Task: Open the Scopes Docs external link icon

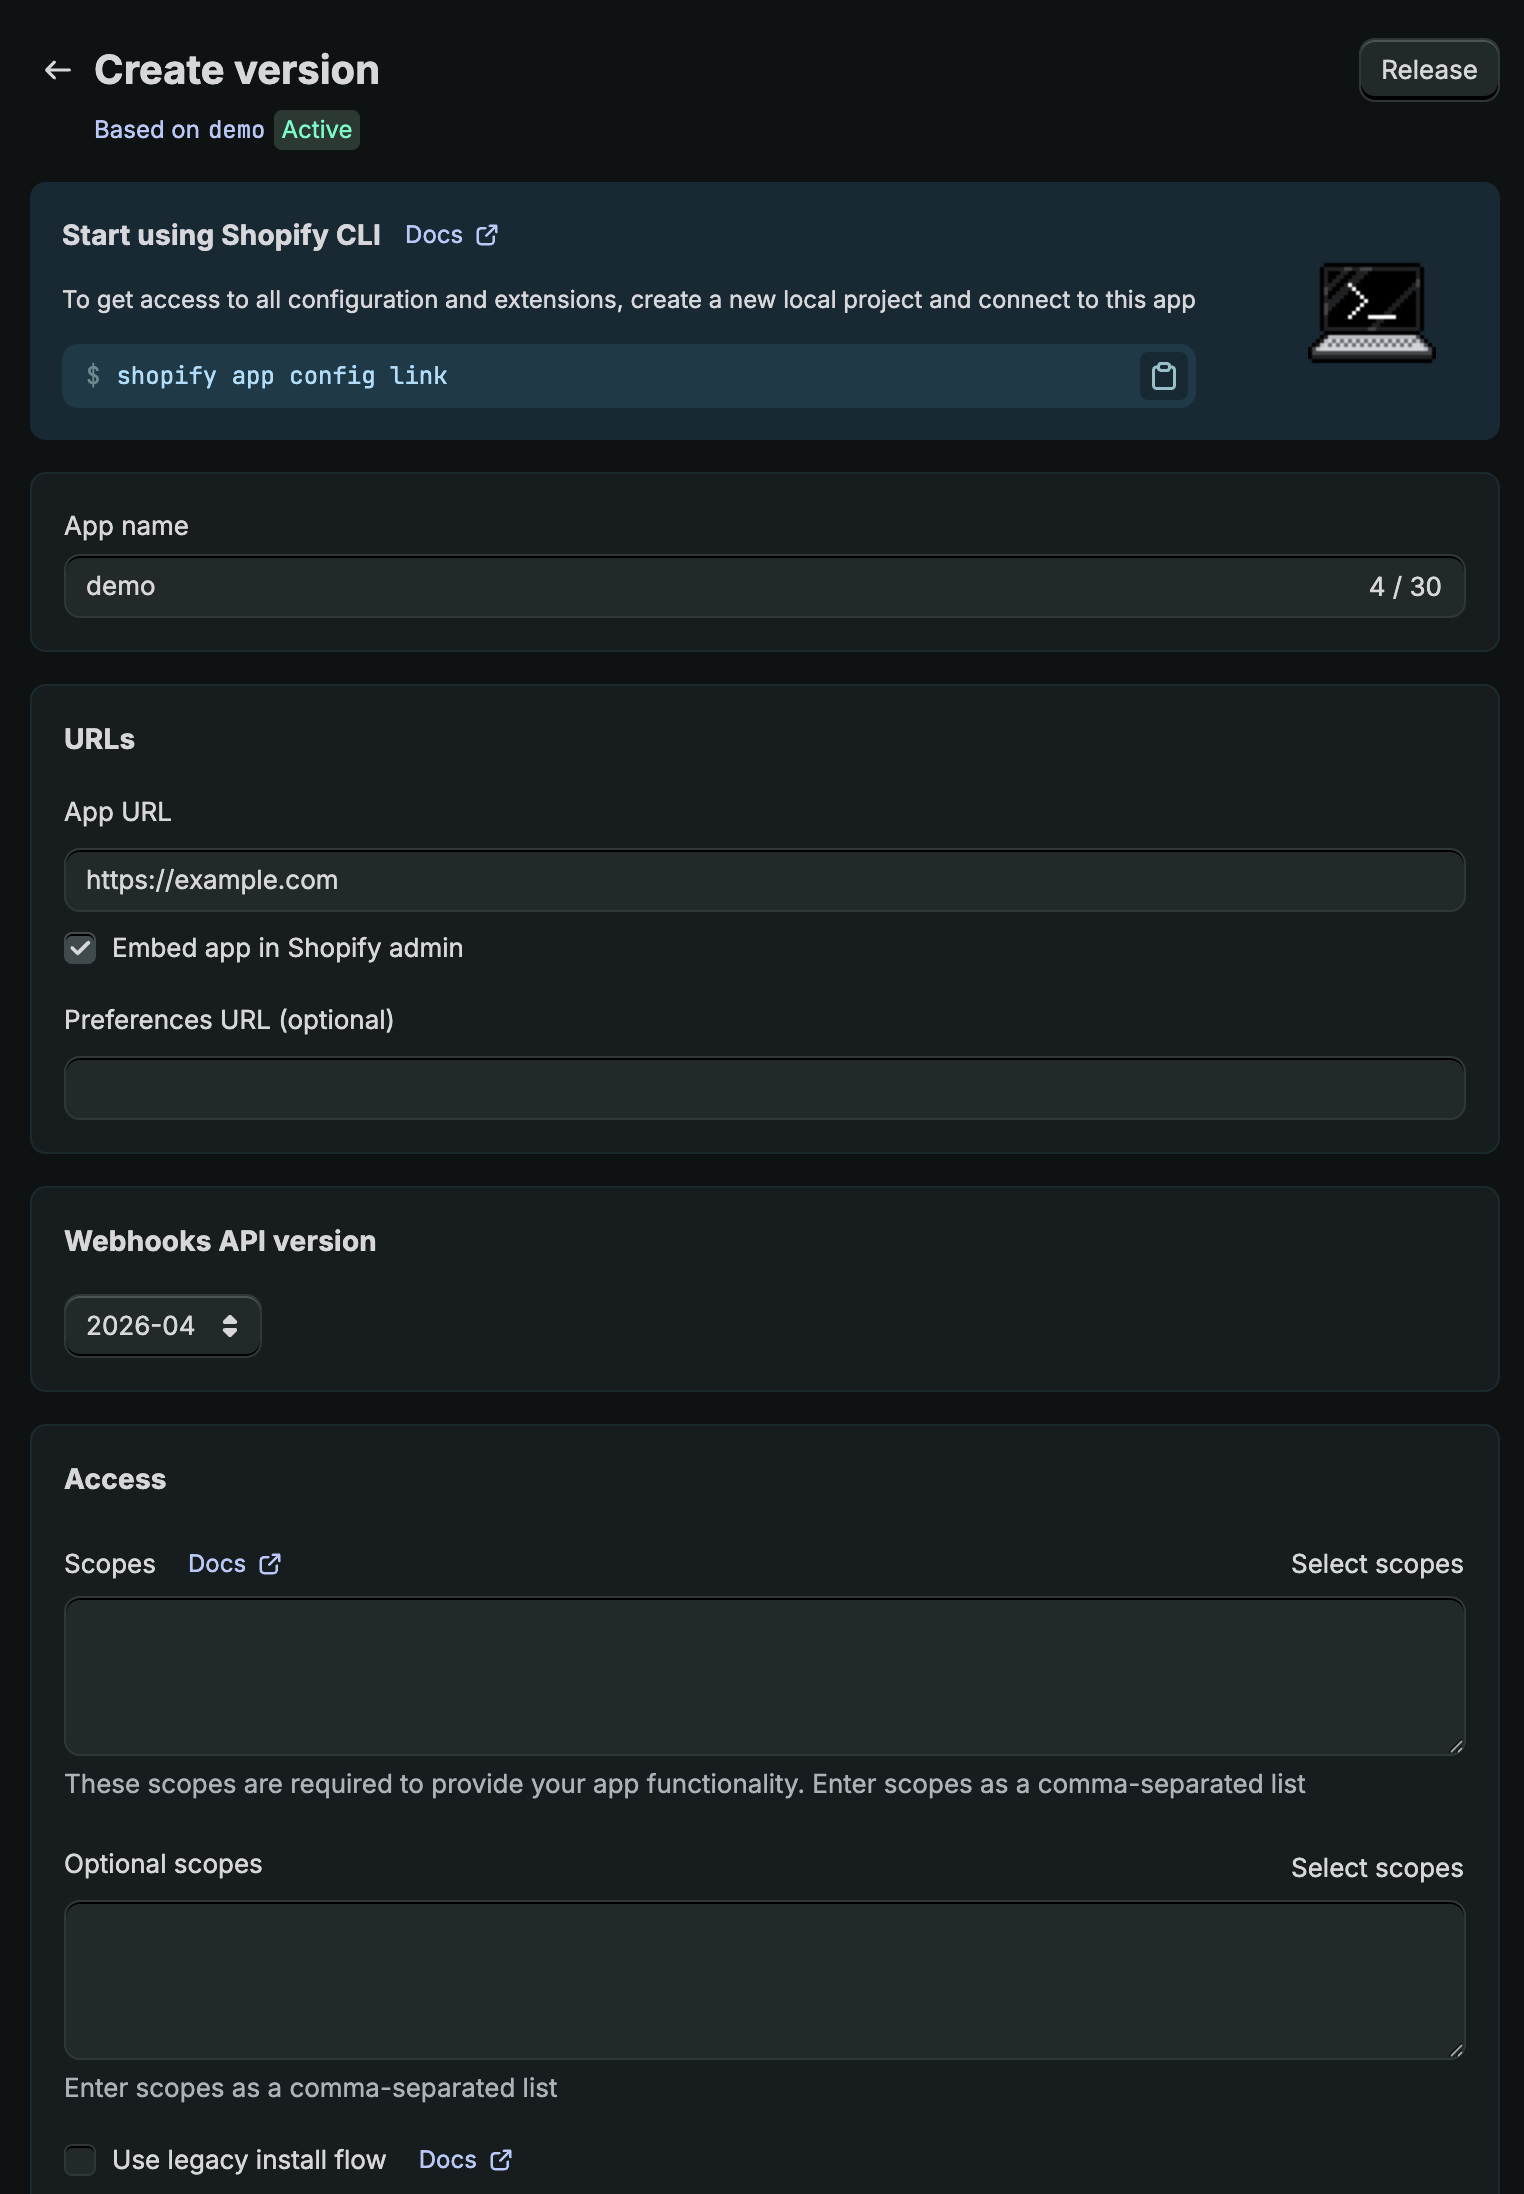Action: 270,1564
